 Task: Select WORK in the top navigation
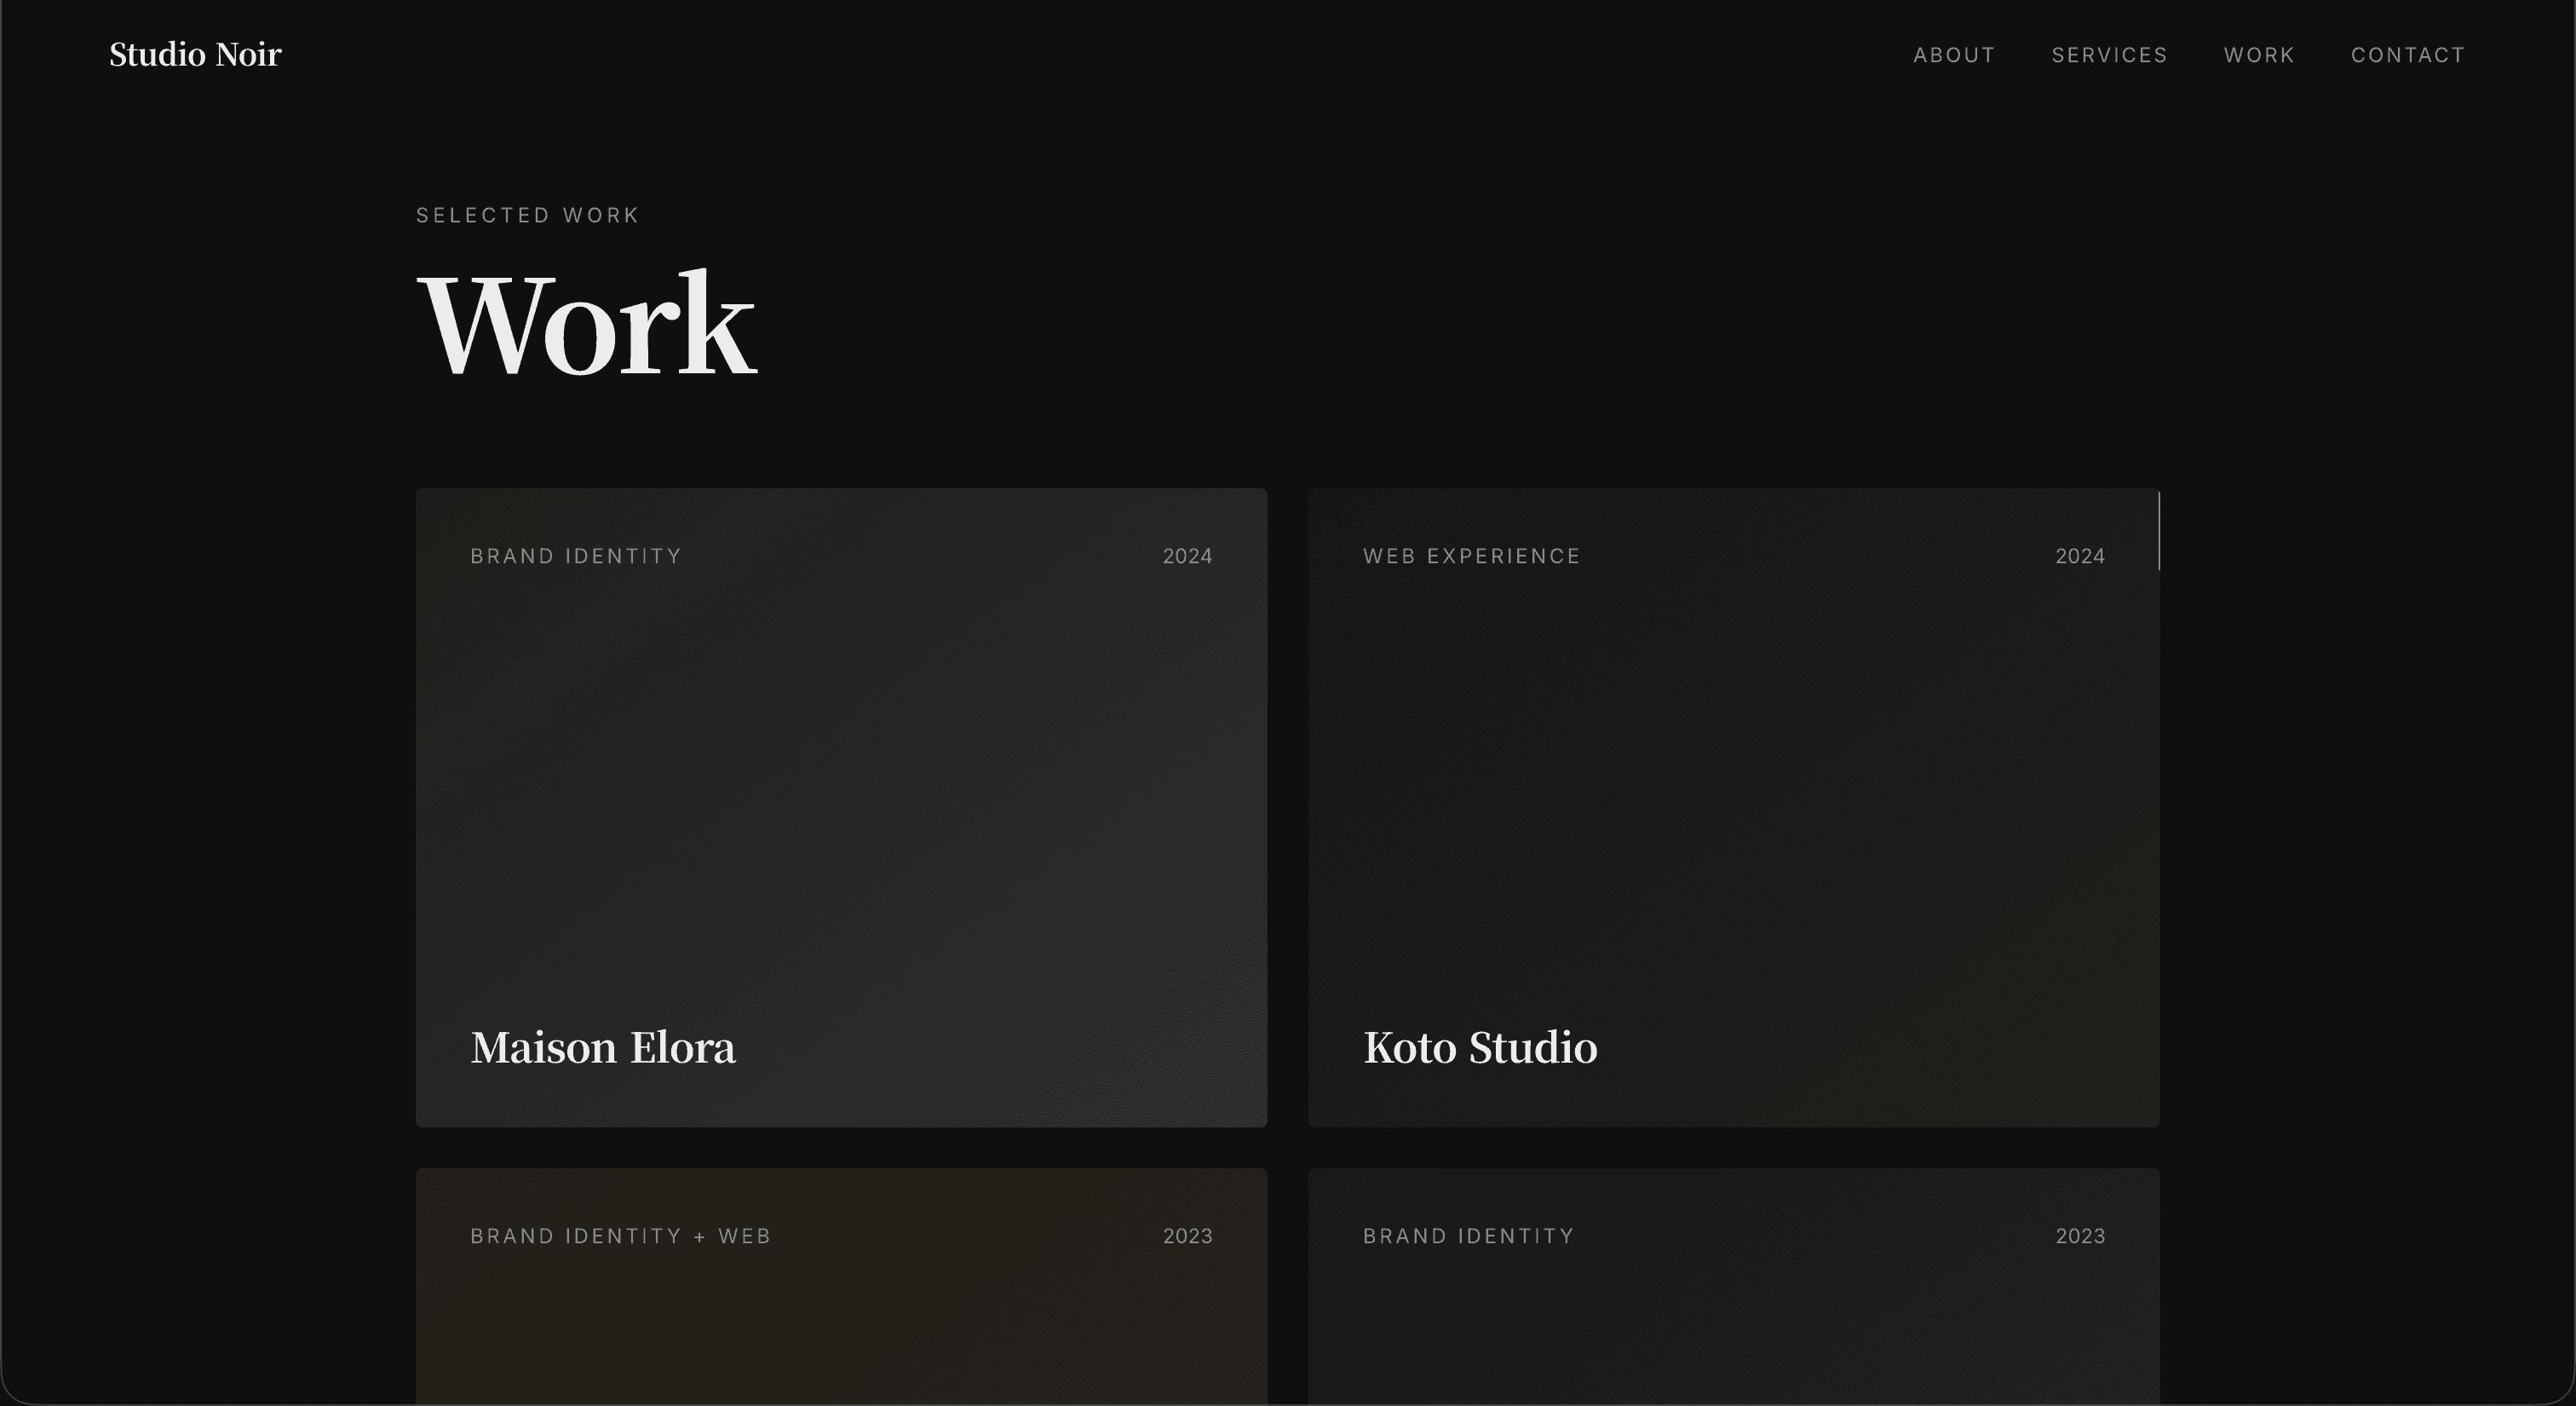click(x=2258, y=55)
